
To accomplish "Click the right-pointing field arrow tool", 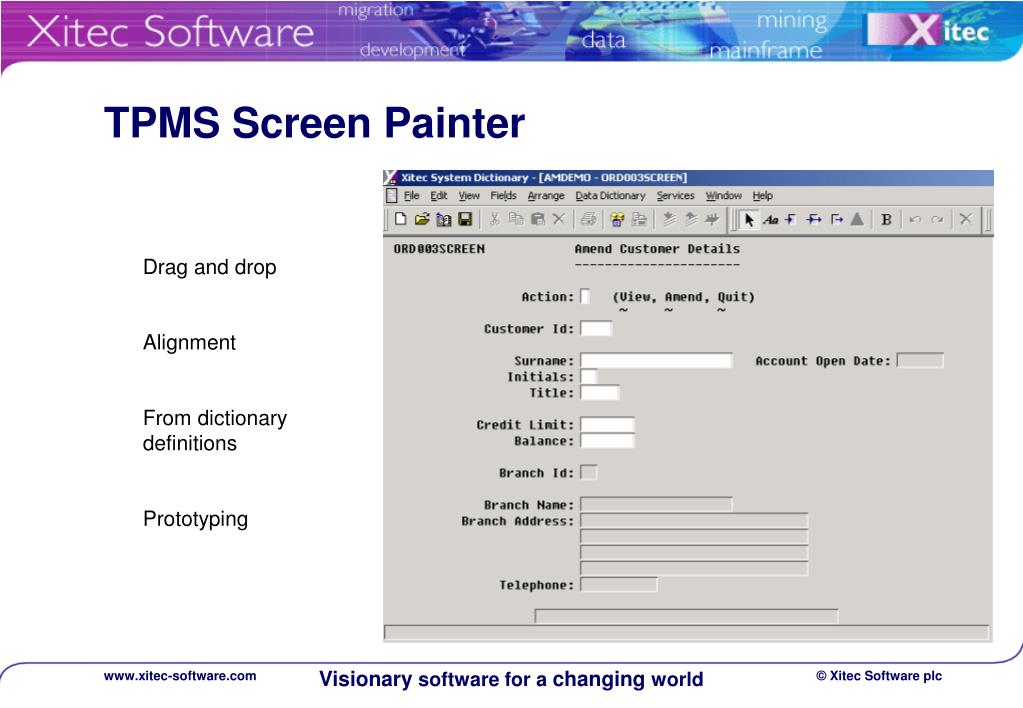I will pos(836,220).
